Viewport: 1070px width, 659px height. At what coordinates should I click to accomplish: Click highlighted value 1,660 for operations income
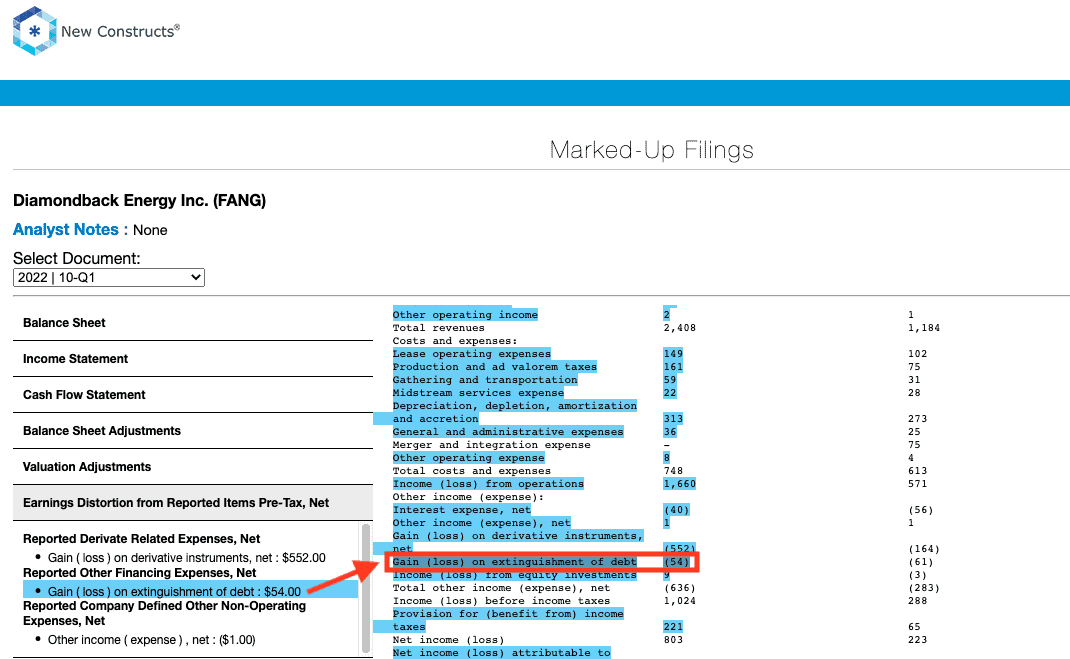[680, 484]
